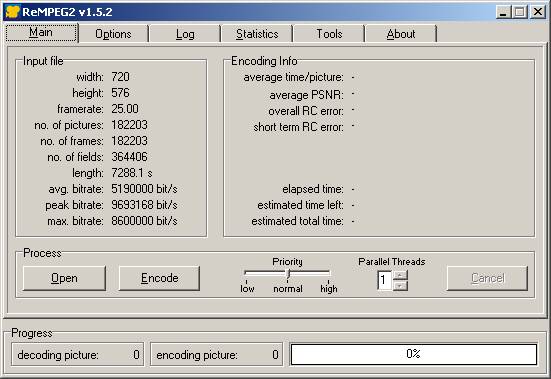Viewport: 551px width, 379px height.
Task: Click the maximize window button
Action: [520, 12]
